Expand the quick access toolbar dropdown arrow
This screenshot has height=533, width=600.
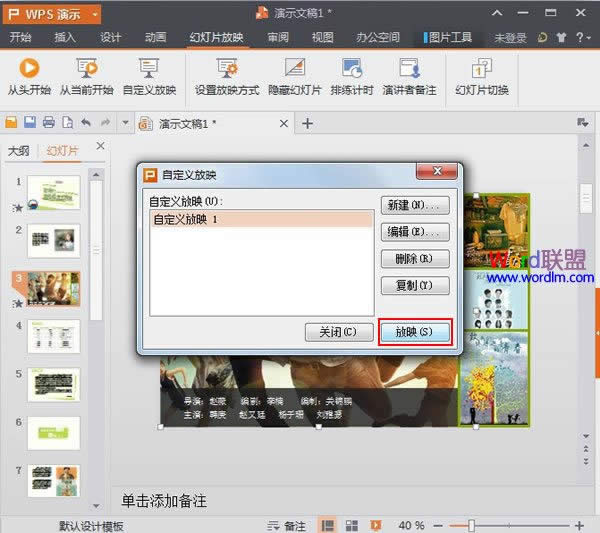point(125,123)
